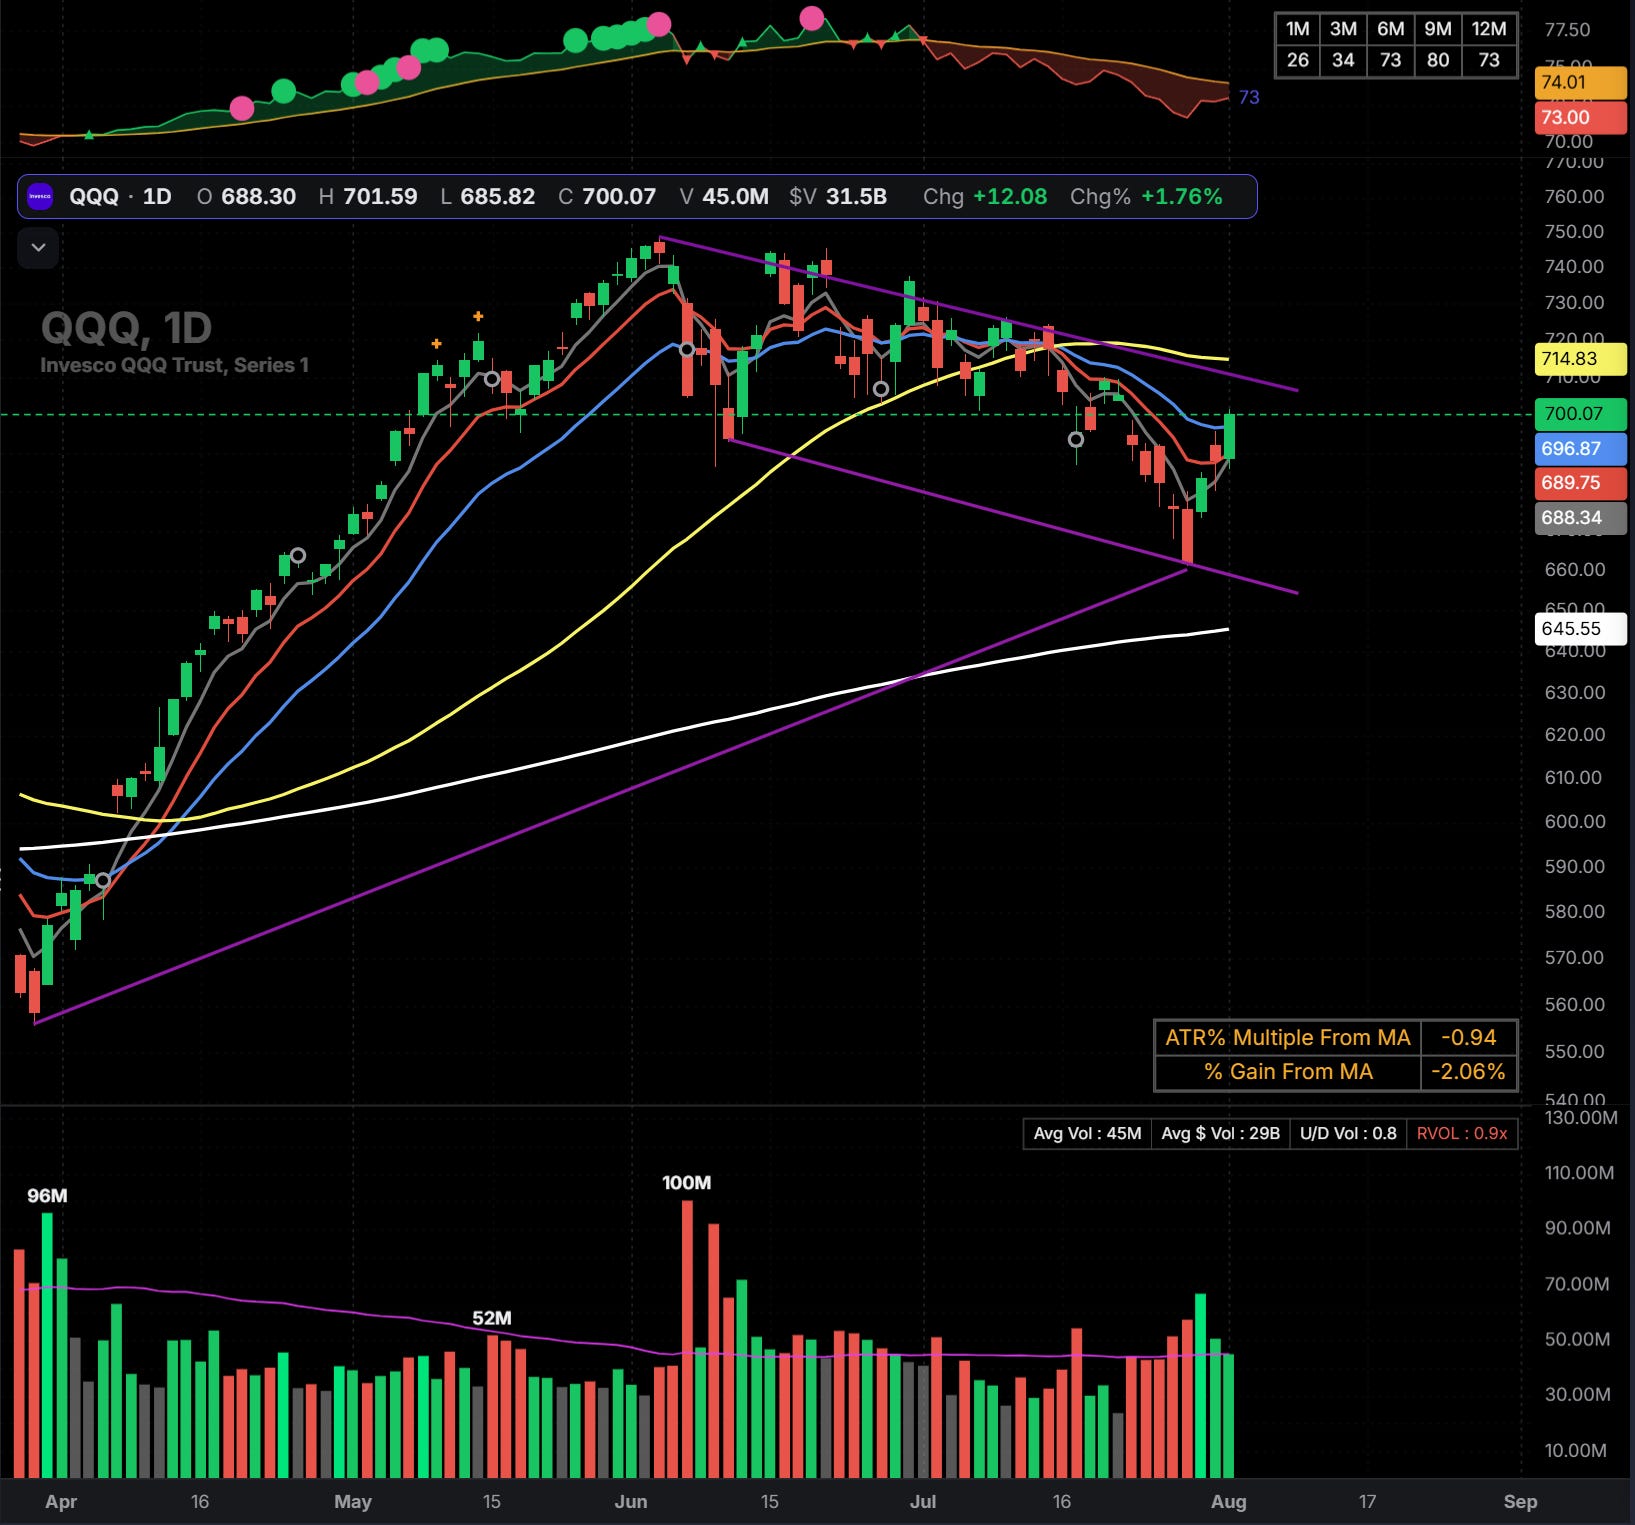Click the ATR% Multiple From MA label
This screenshot has width=1635, height=1525.
tap(1288, 1037)
